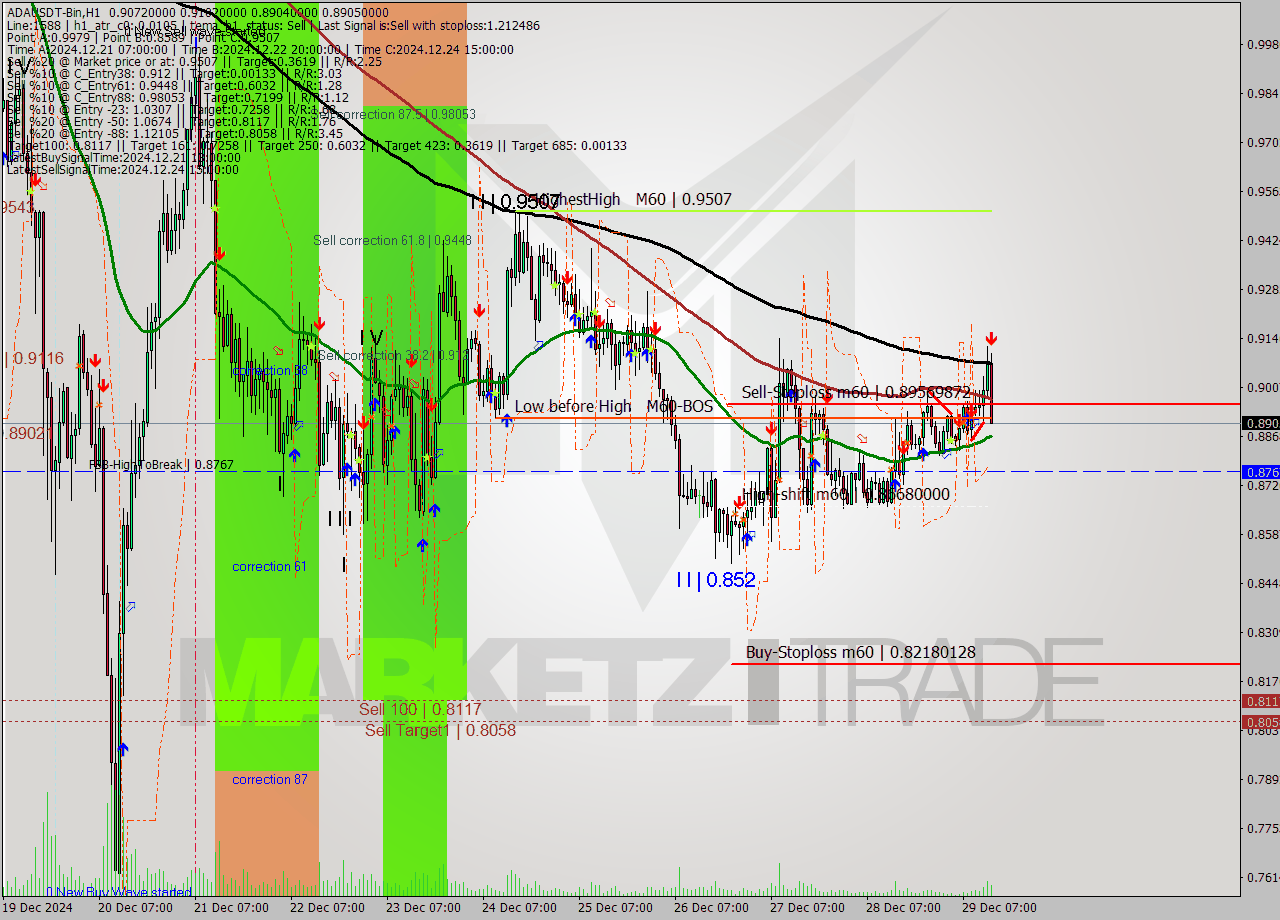Image resolution: width=1280 pixels, height=920 pixels.
Task: Click the blue correction 87 label
Action: point(270,780)
